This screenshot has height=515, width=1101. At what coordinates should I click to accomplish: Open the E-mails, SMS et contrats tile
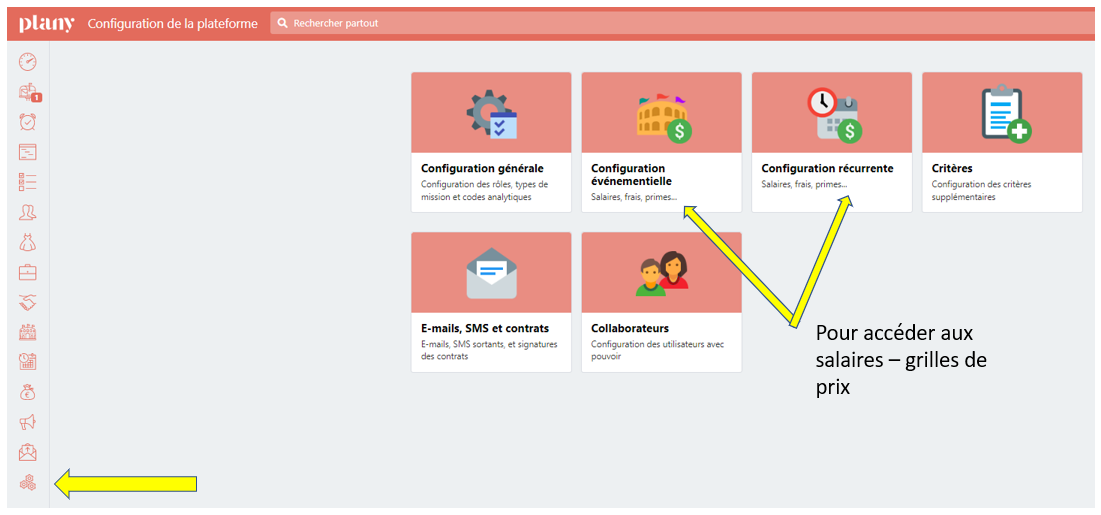491,302
